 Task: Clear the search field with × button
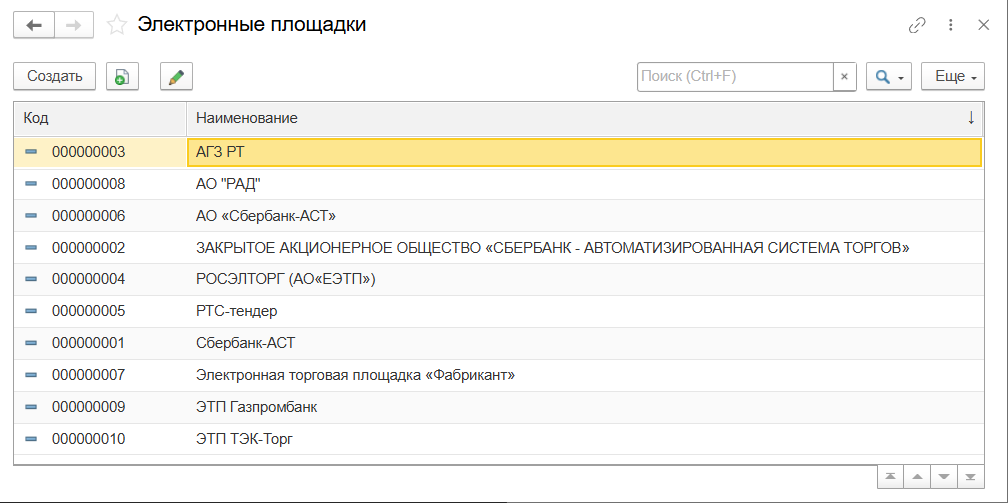(x=845, y=77)
